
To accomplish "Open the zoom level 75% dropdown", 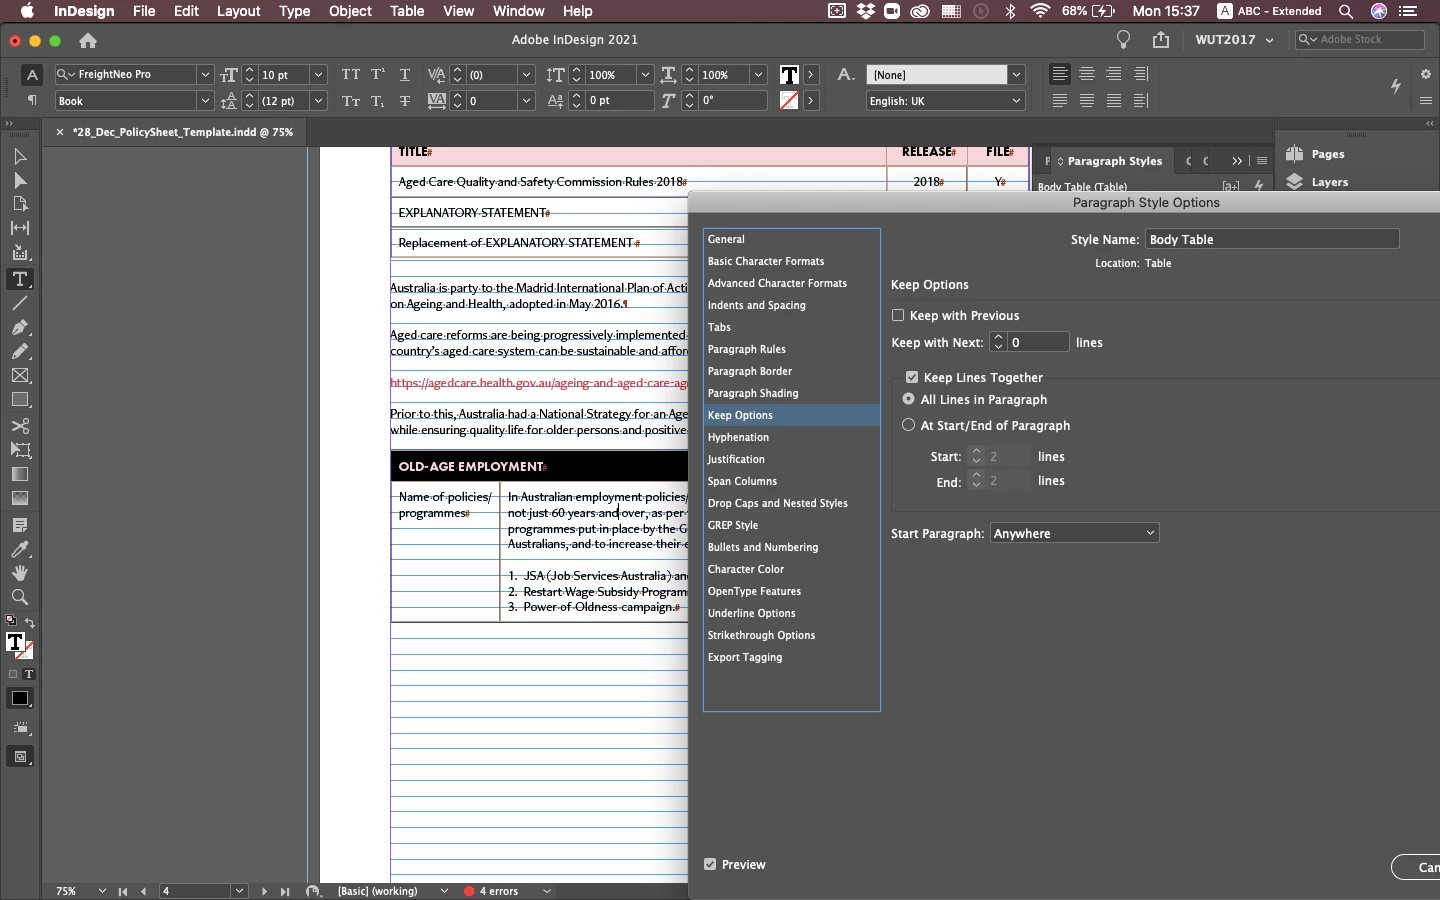I will click(x=102, y=891).
